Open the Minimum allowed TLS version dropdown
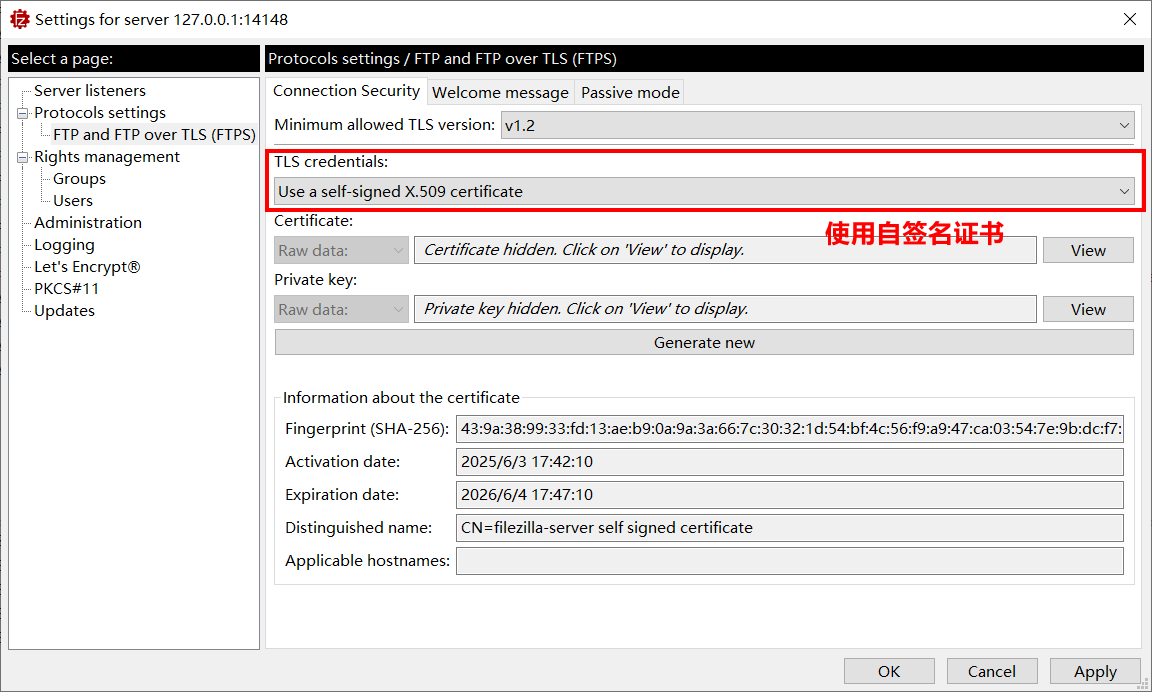This screenshot has height=692, width=1152. [818, 126]
